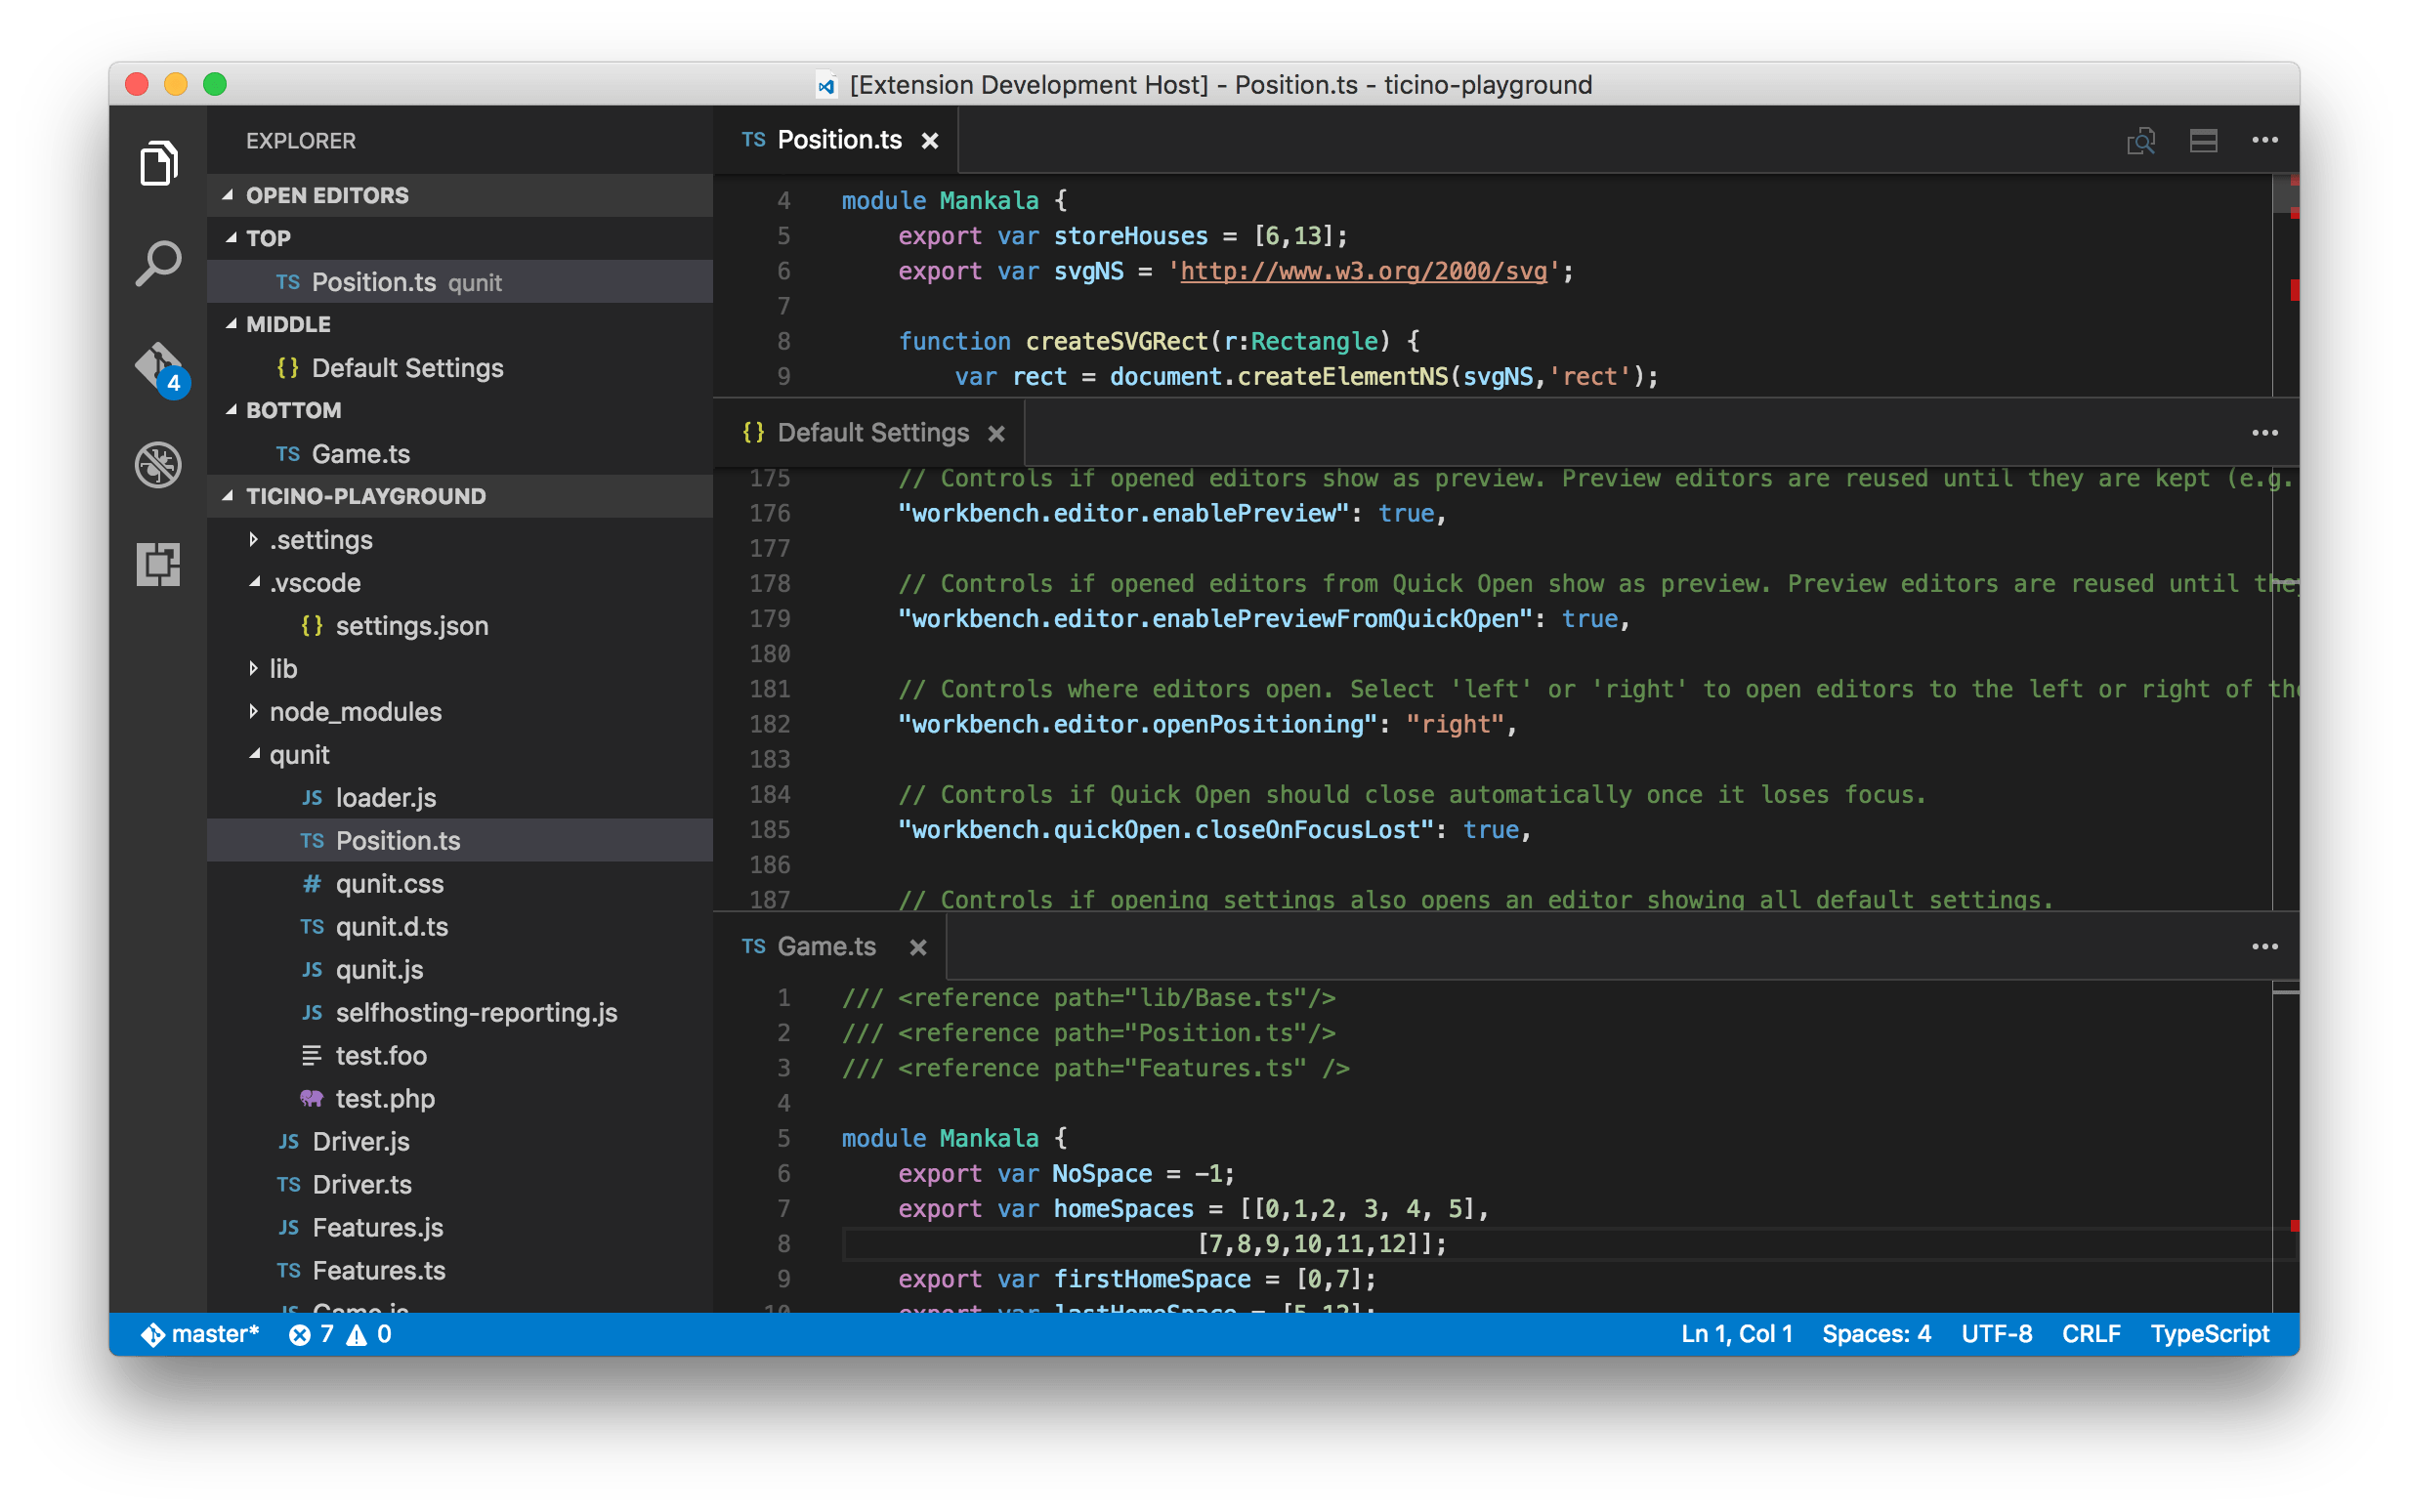Screen dimensions: 2409x1512
Task: Change CRLF line ending in status bar
Action: 2090,1334
